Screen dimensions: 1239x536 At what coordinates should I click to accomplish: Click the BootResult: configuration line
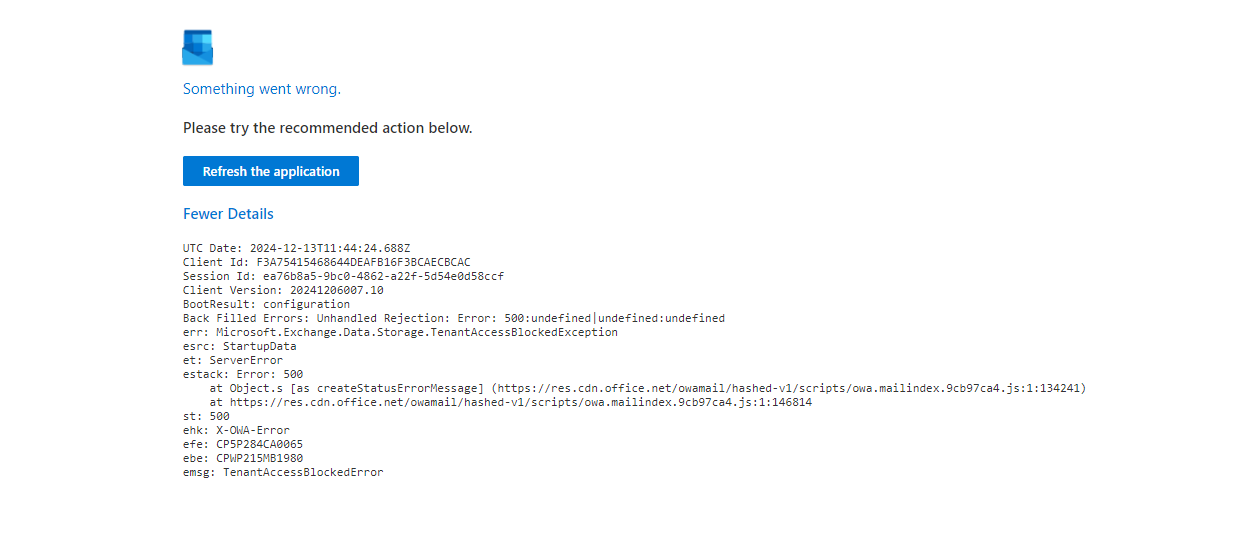(x=266, y=304)
